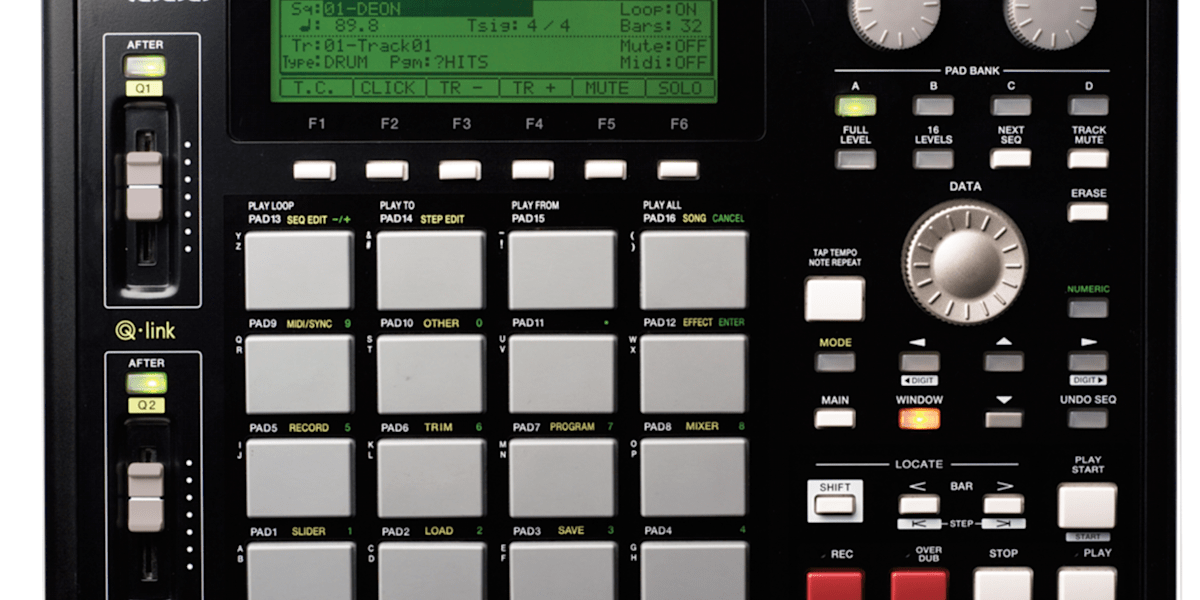Screen dimensions: 1200x600
Task: Tap the PAD16 SONG pad
Action: 694,270
